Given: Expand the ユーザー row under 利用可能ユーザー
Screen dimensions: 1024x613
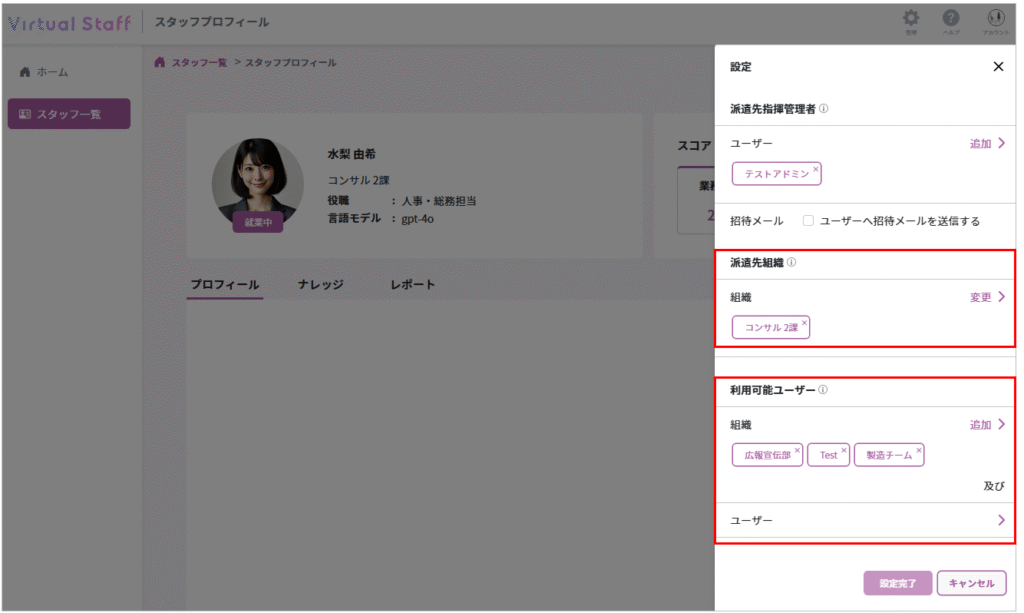Looking at the screenshot, I should click(x=1000, y=520).
